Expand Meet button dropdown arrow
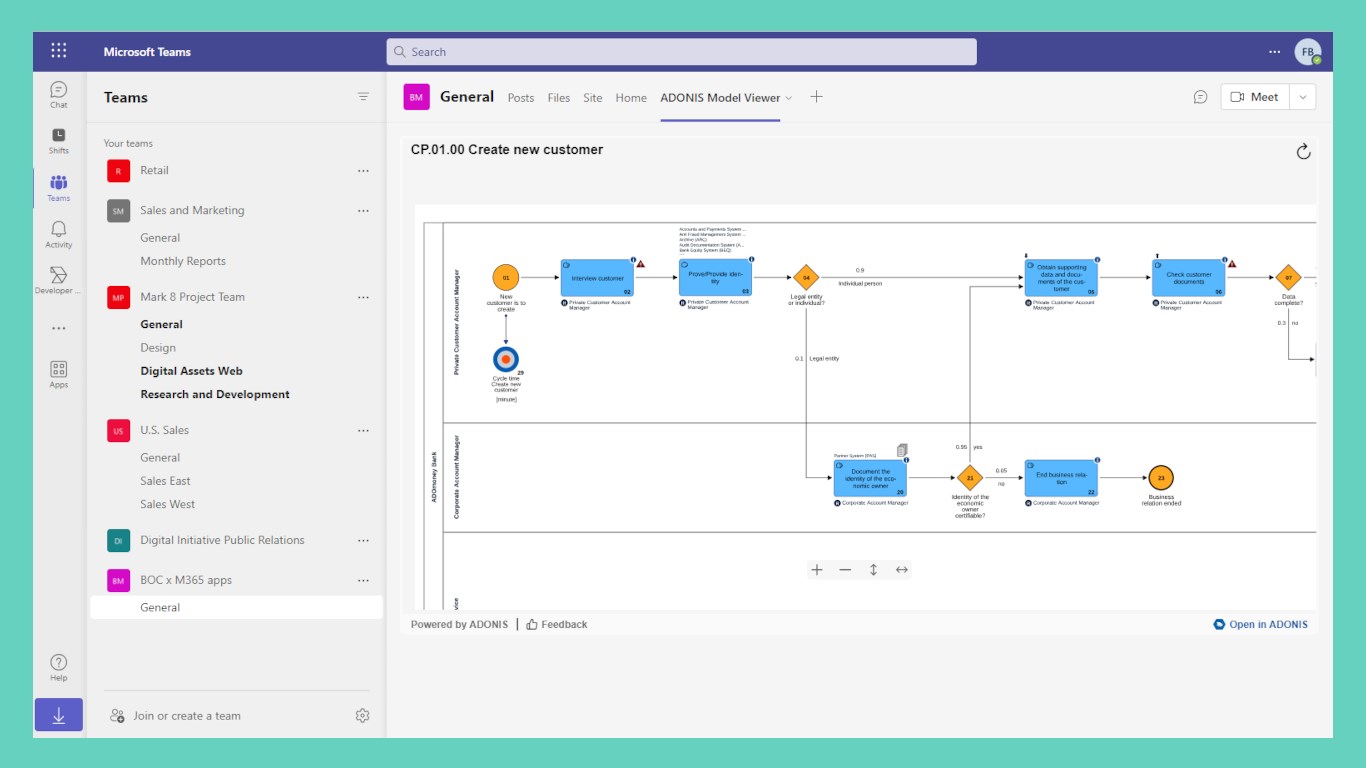The width and height of the screenshot is (1366, 768). 1303,97
